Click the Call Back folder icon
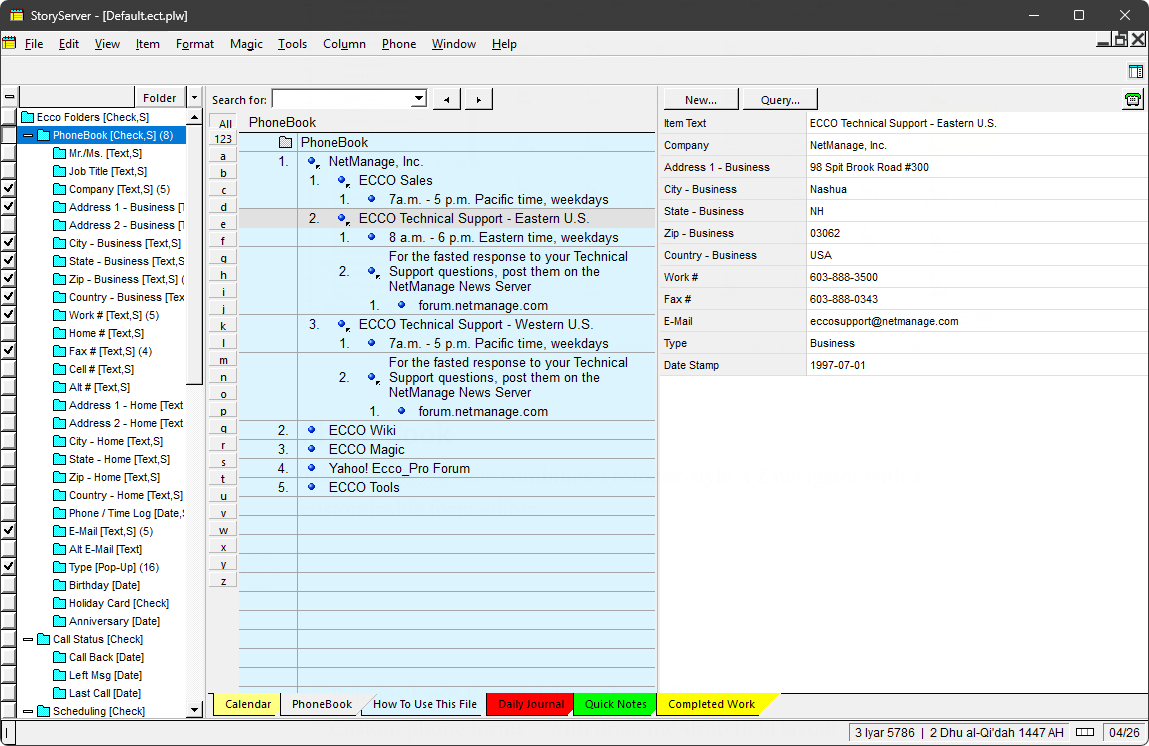The image size is (1149, 746). click(59, 657)
